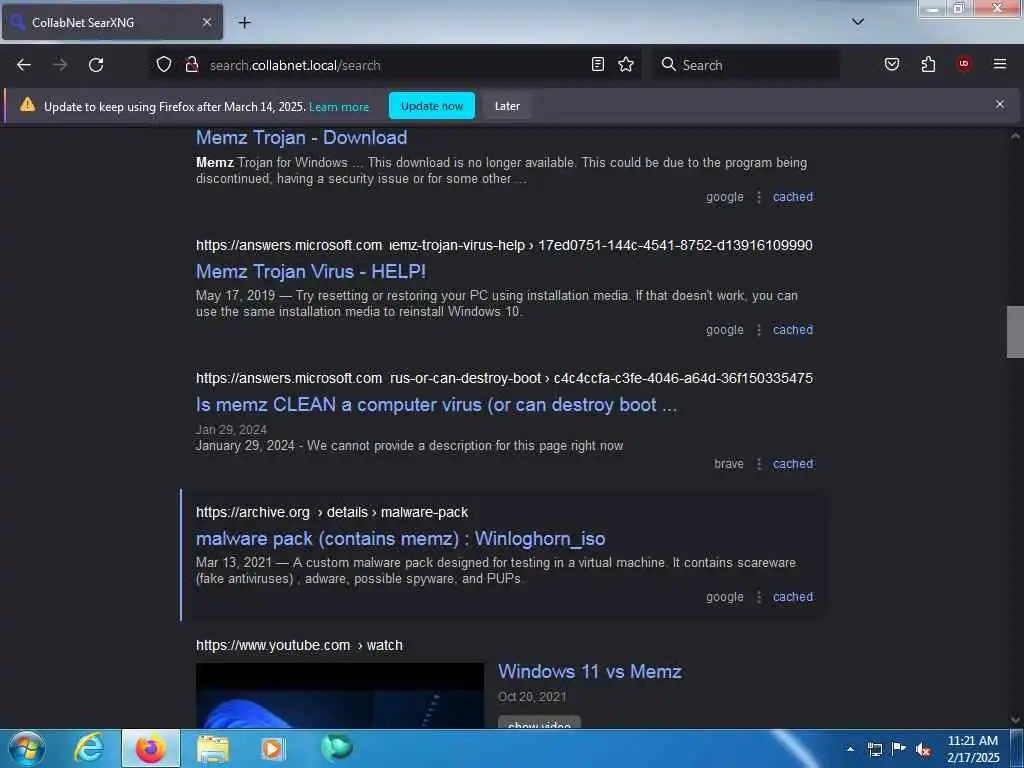Open cached link for Memz Trojan Download
1024x768 pixels.
click(x=793, y=197)
